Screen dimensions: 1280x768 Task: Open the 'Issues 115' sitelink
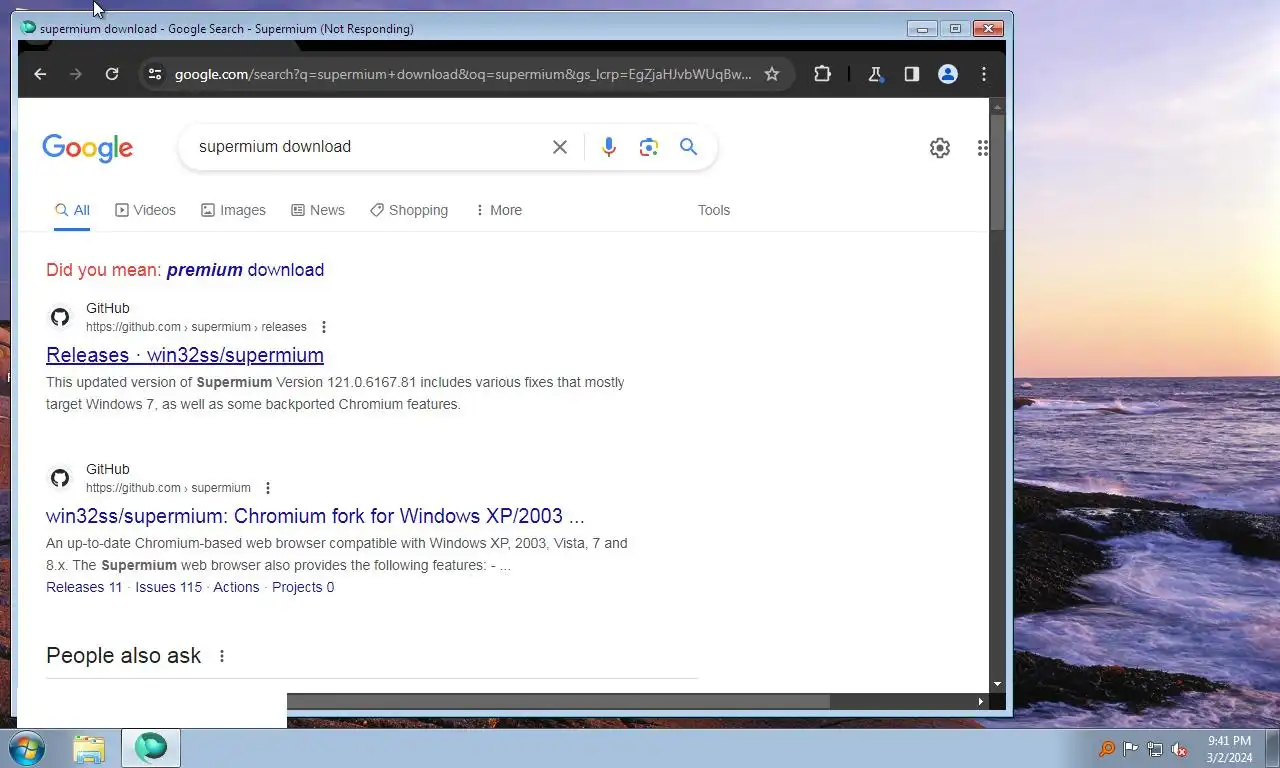[x=169, y=587]
